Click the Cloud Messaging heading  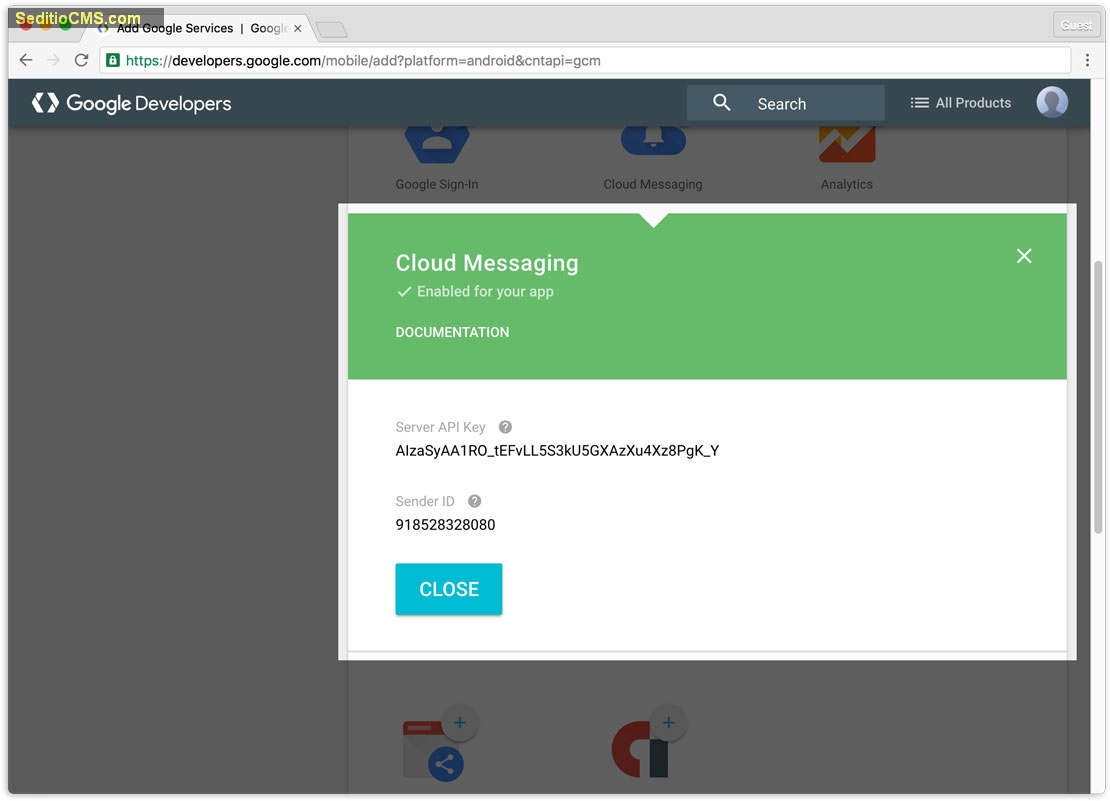[487, 263]
